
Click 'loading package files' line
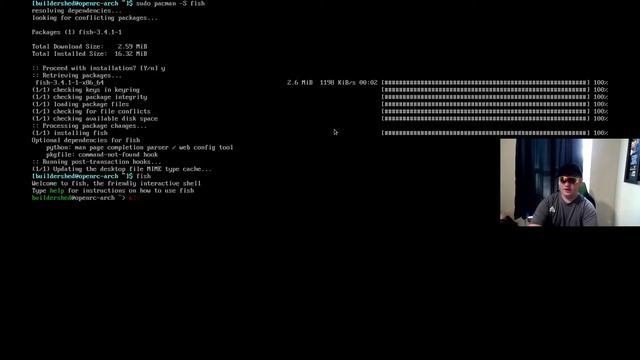[x=80, y=104]
